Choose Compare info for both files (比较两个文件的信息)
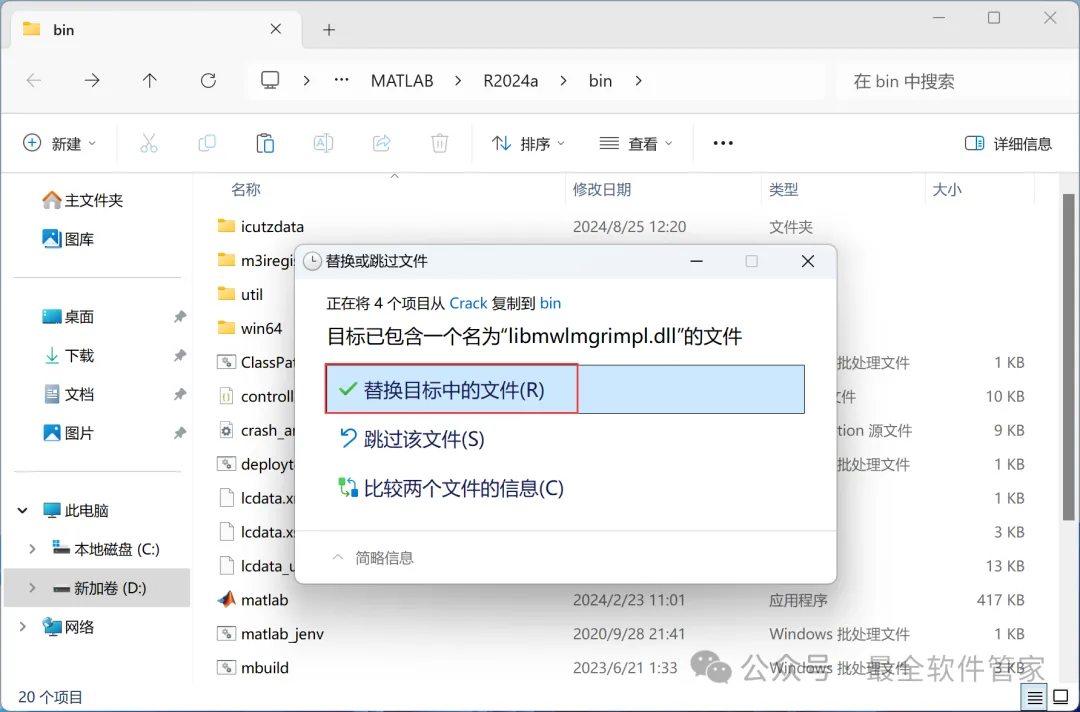 [x=451, y=488]
